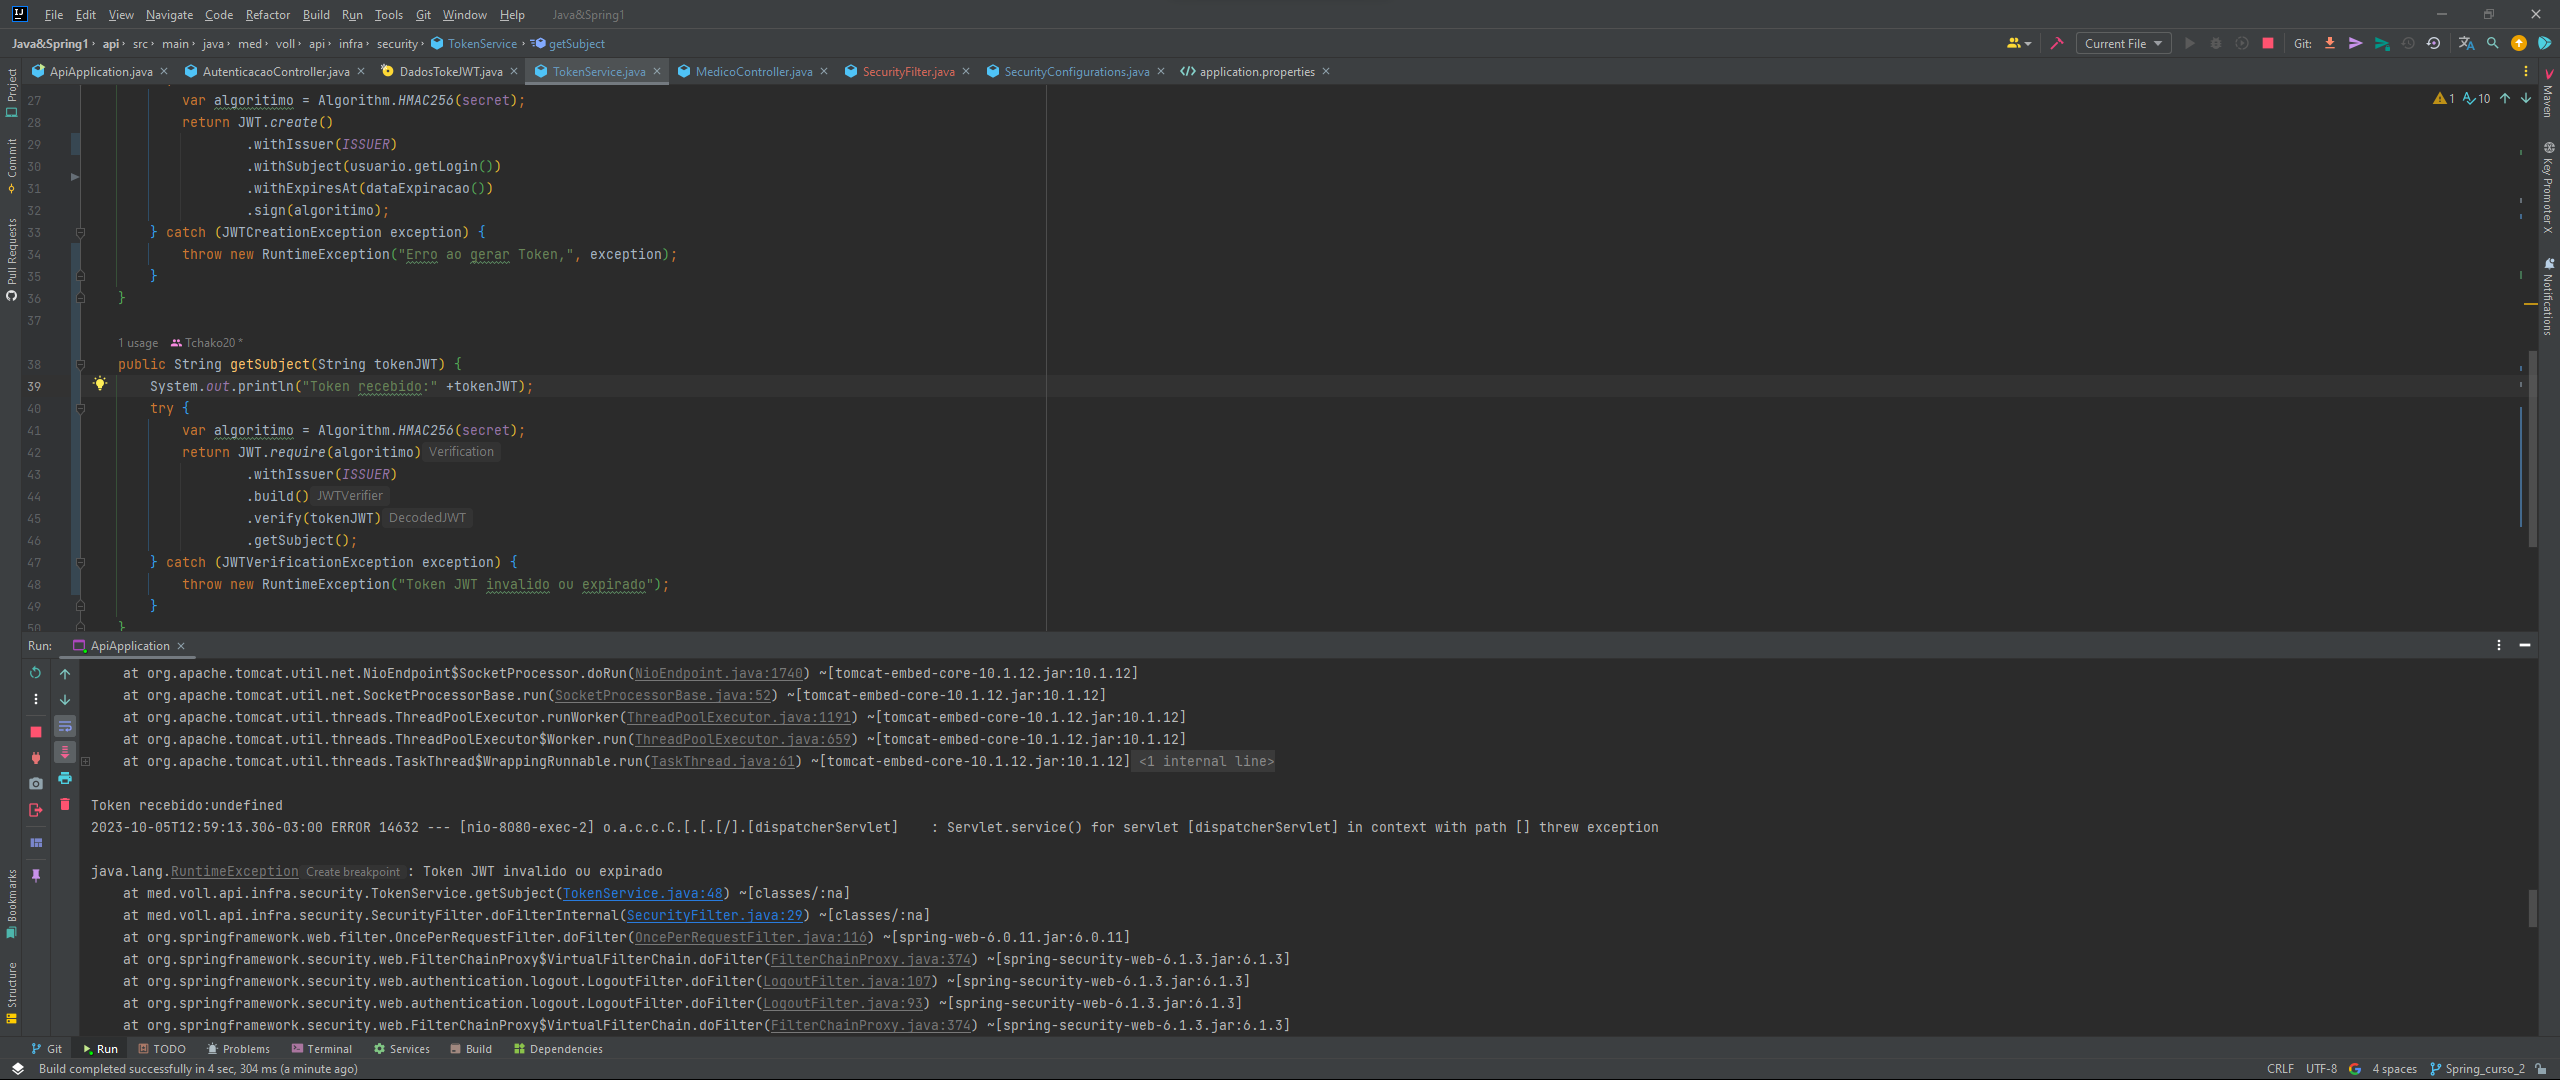Open OncePerRequestFilter.java:116 link
The height and width of the screenshot is (1080, 2560).
(750, 937)
